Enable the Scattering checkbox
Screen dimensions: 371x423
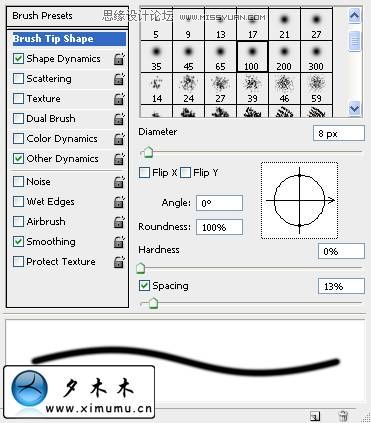(x=18, y=79)
